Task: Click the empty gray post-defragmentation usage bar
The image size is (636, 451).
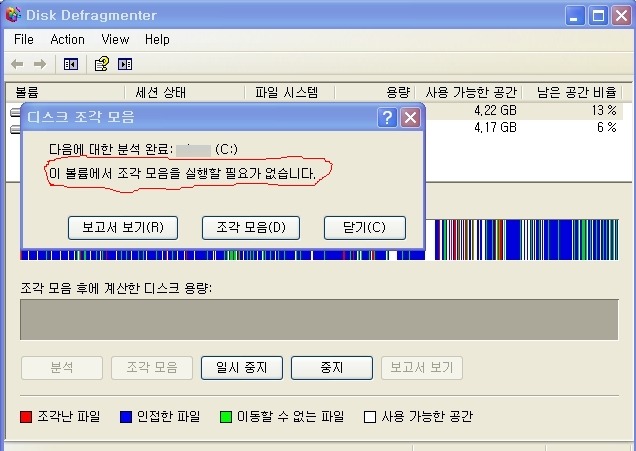Action: (x=319, y=320)
